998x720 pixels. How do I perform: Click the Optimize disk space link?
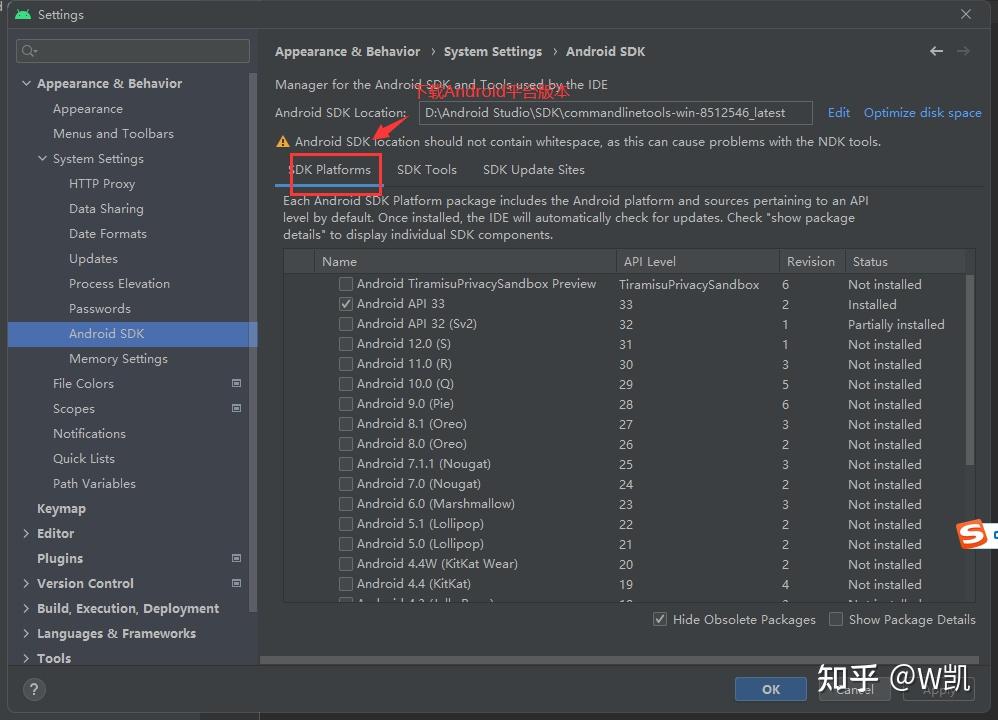coord(922,112)
